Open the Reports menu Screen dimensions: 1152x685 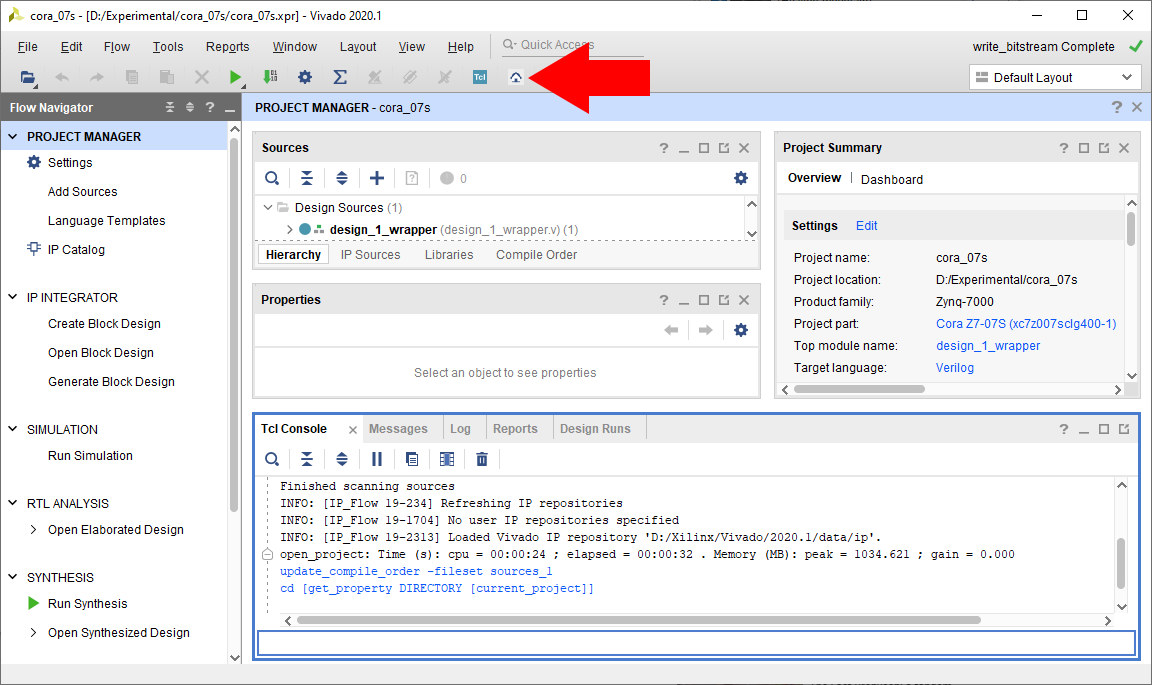coord(227,46)
